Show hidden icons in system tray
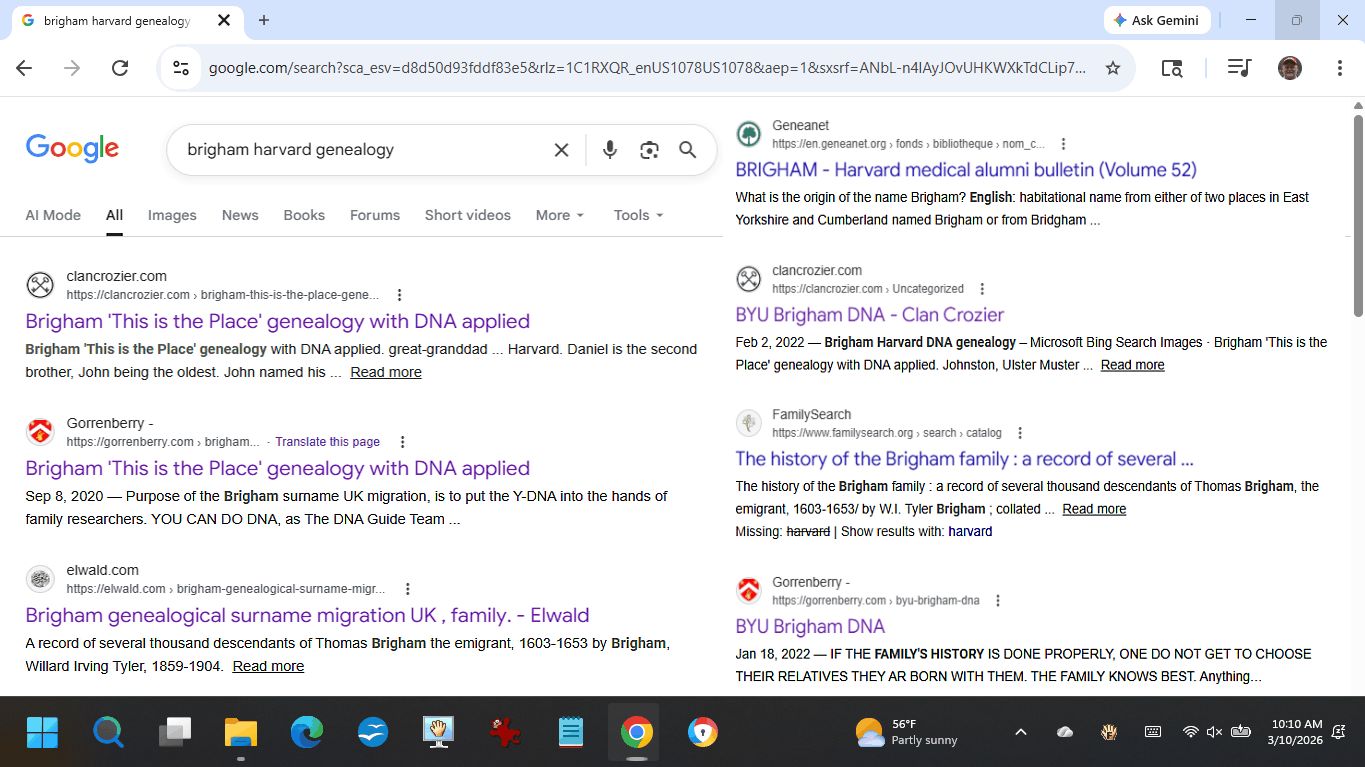The width and height of the screenshot is (1365, 767). click(x=1020, y=732)
